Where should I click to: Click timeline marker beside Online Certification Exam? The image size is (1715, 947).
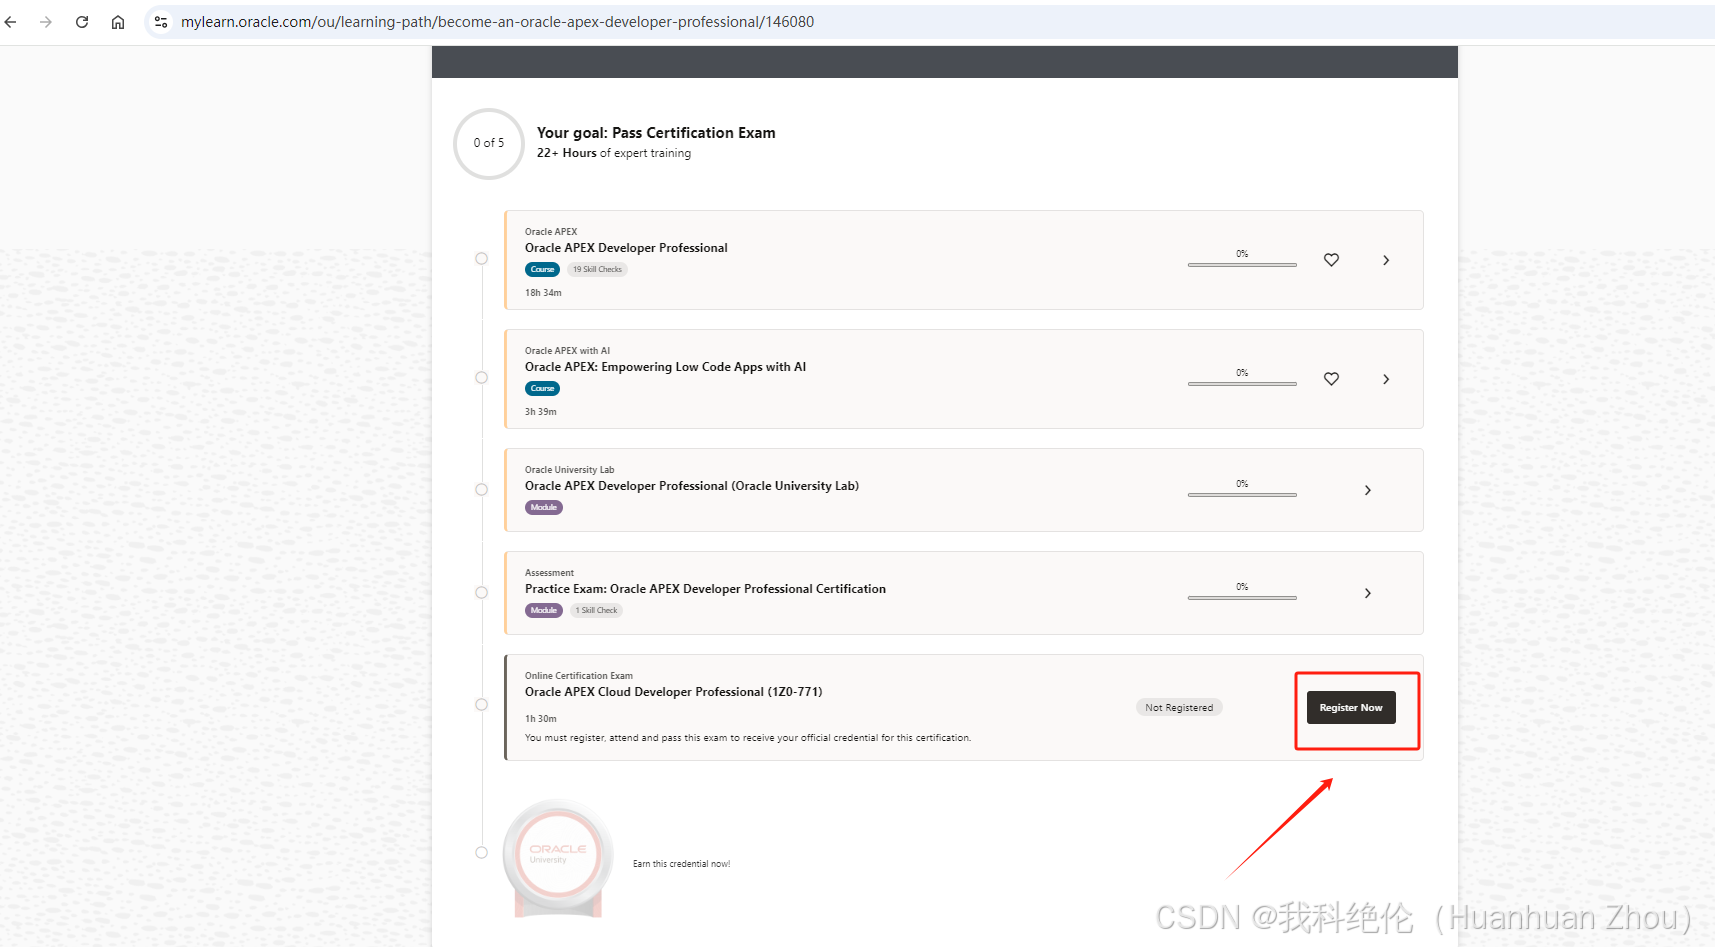pos(481,705)
